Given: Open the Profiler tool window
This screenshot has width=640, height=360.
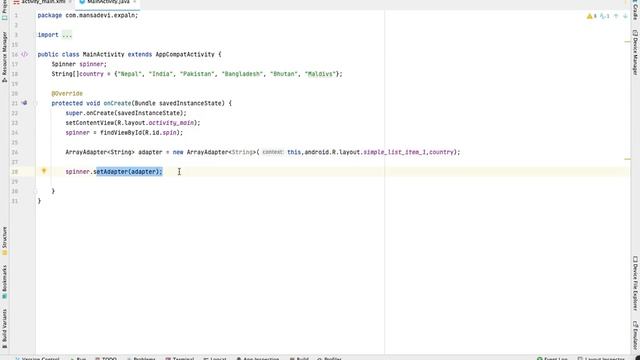Looking at the screenshot, I should (x=329, y=358).
